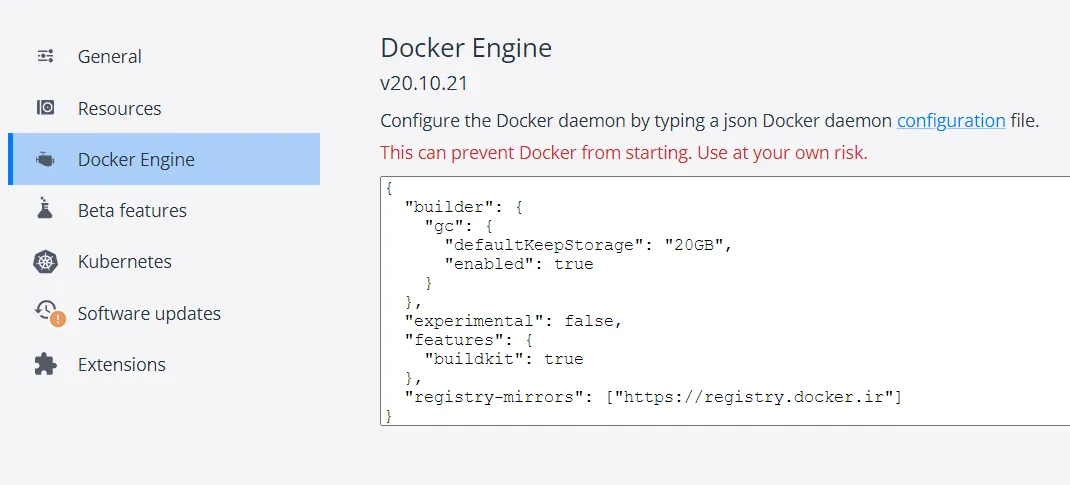The image size is (1070, 485).
Task: Show the Extensions settings page
Action: coord(122,364)
